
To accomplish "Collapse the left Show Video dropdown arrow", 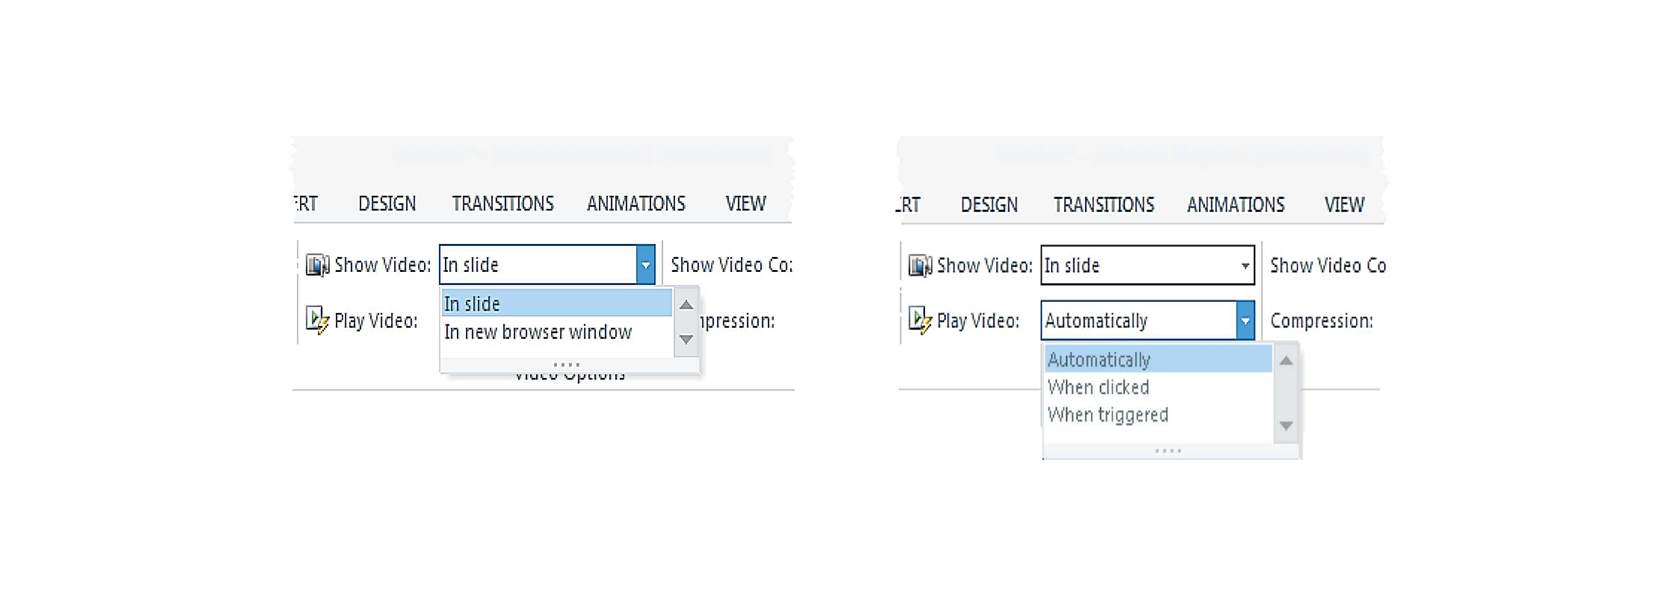I will tap(645, 265).
